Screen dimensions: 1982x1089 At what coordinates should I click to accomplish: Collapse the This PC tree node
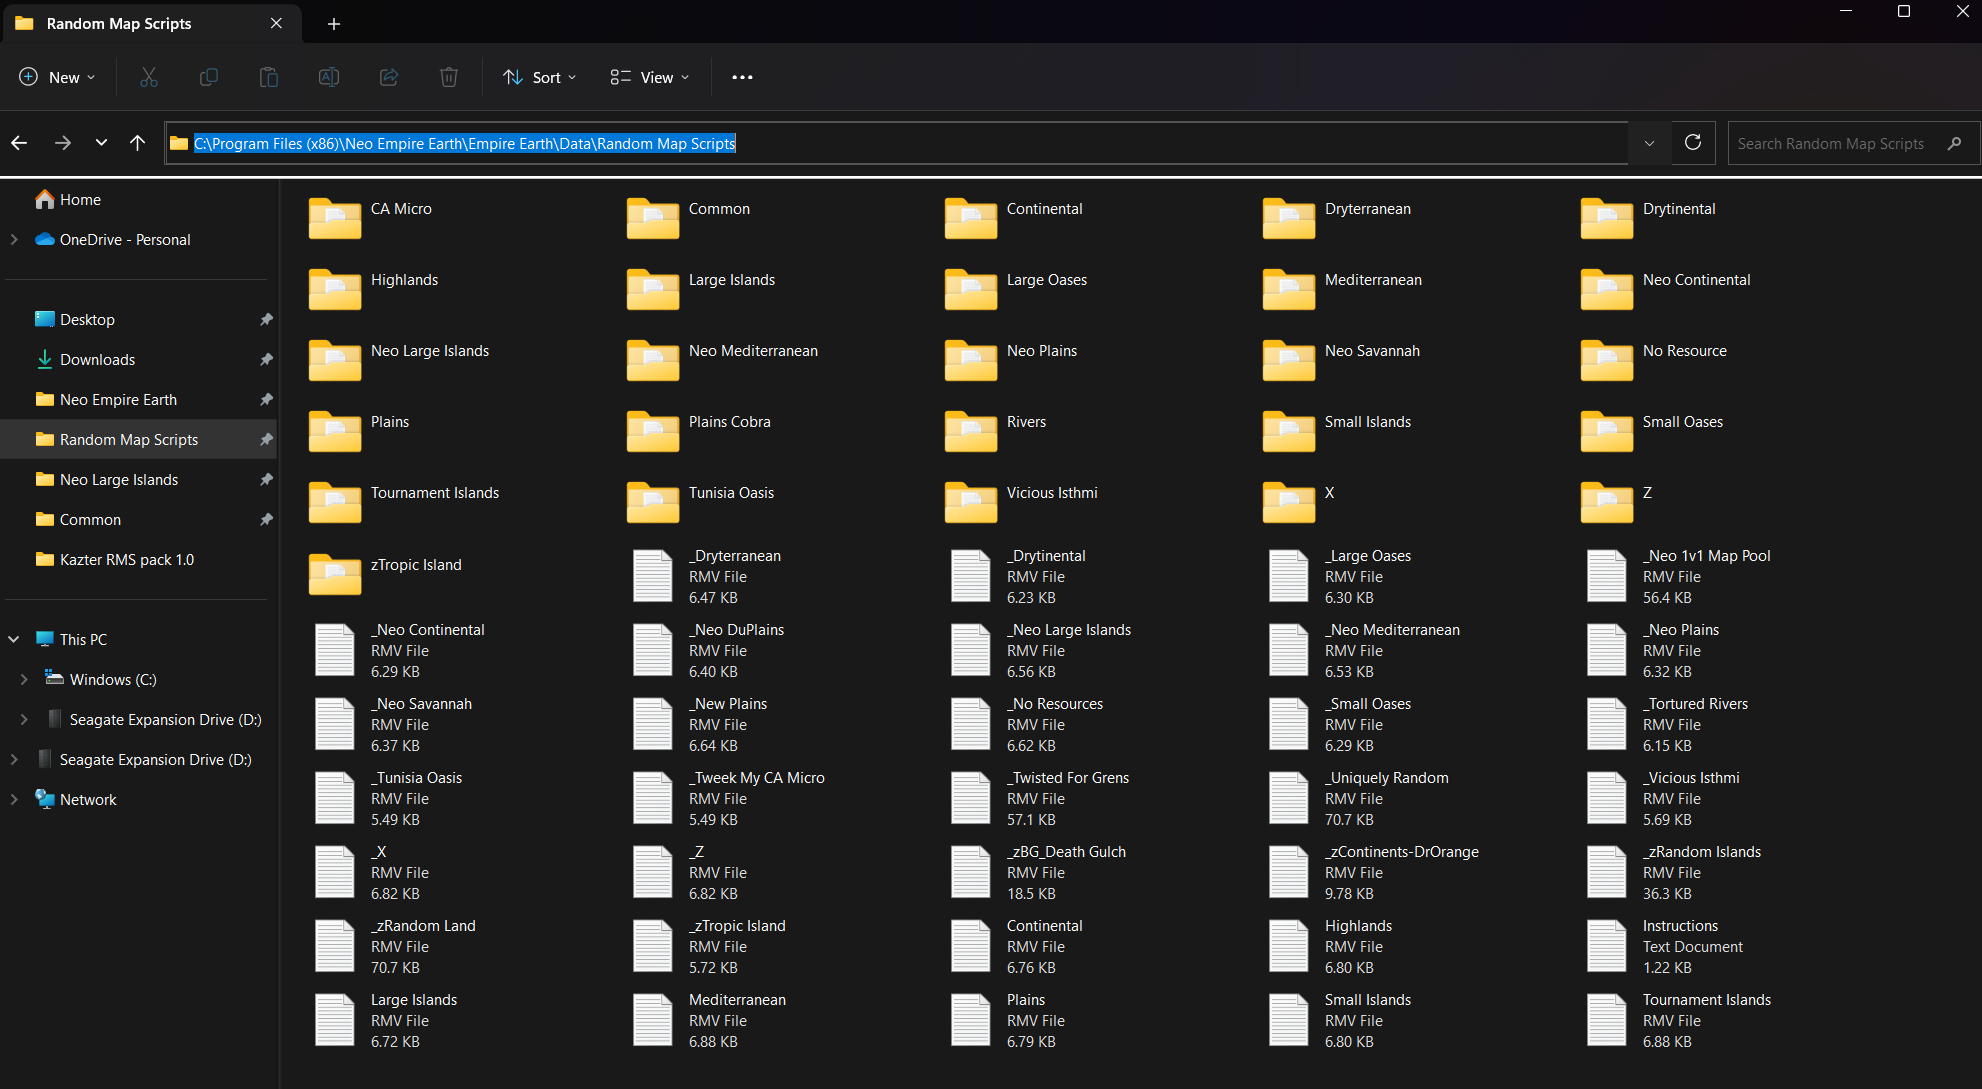tap(14, 640)
